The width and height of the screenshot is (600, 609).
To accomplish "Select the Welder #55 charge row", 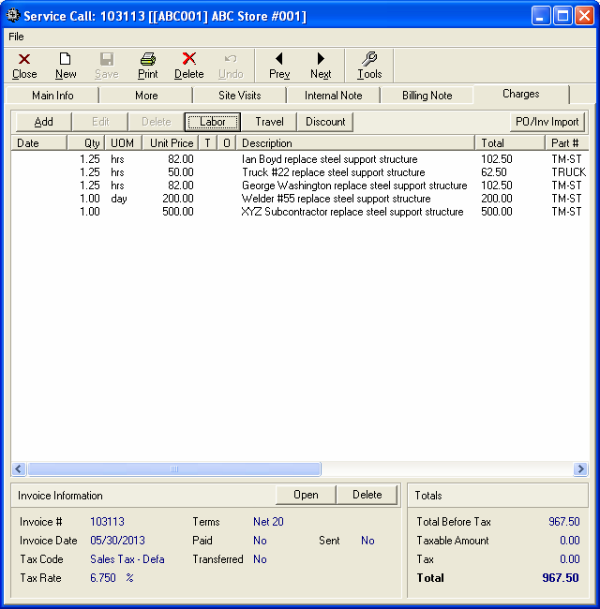I will 299,199.
